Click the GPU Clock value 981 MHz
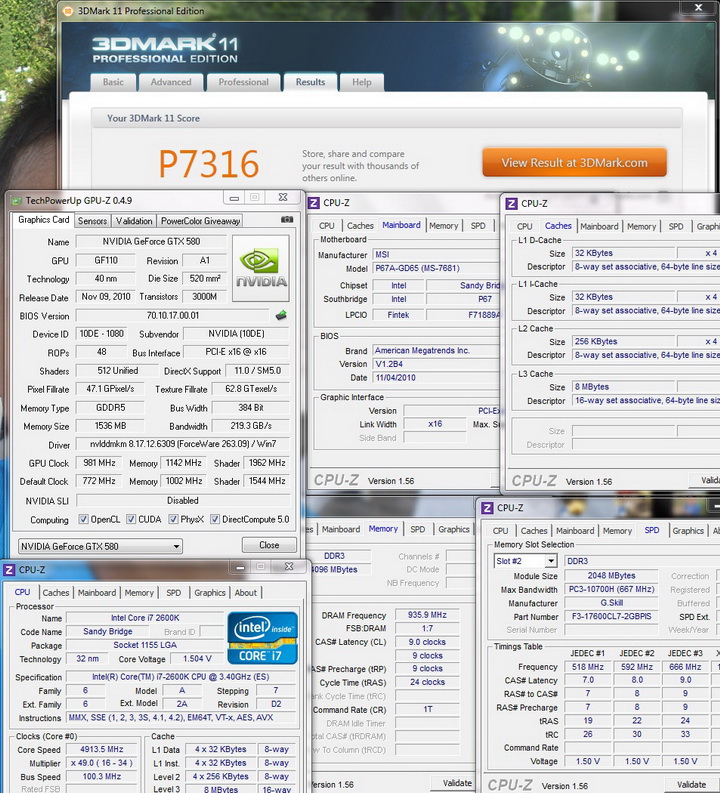The height and width of the screenshot is (793, 720). point(100,463)
